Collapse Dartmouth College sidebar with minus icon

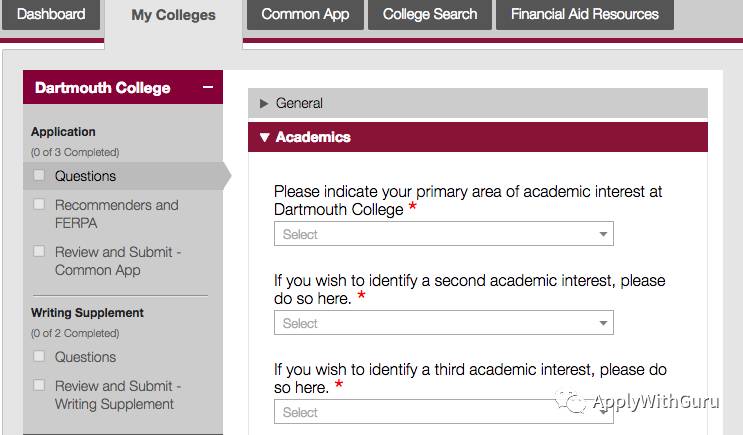pyautogui.click(x=208, y=87)
